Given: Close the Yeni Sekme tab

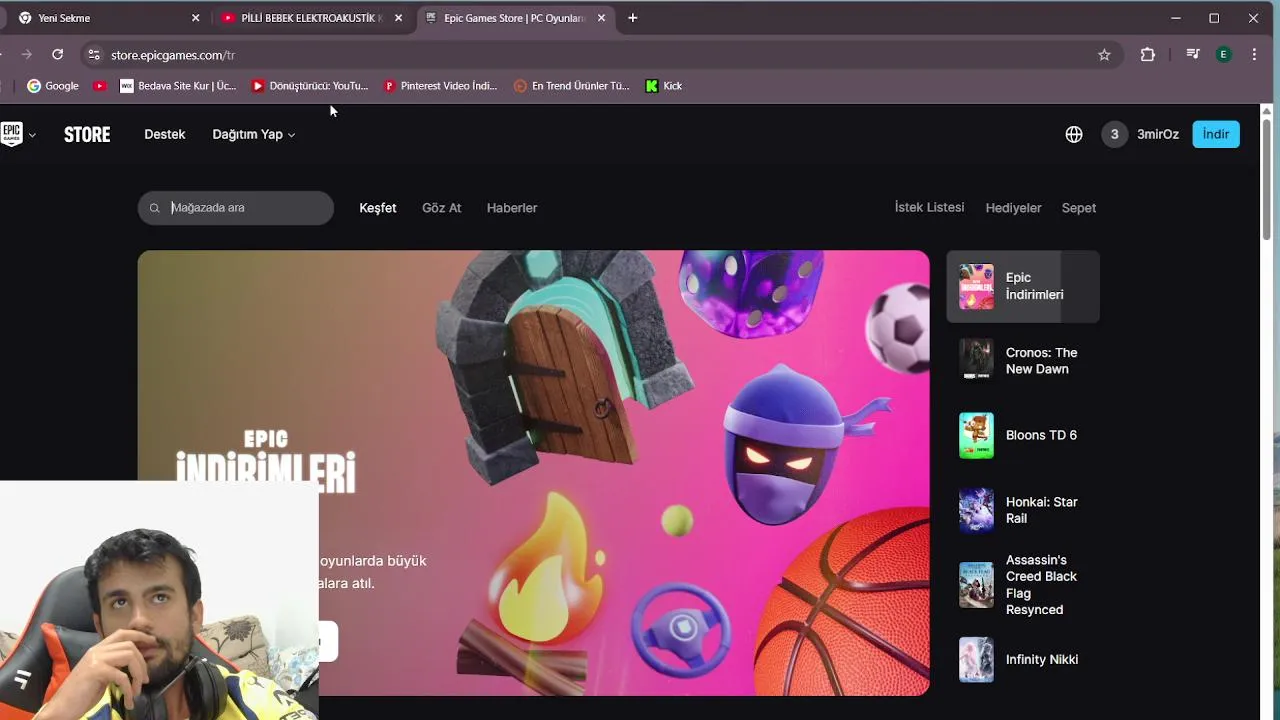Looking at the screenshot, I should (x=195, y=18).
